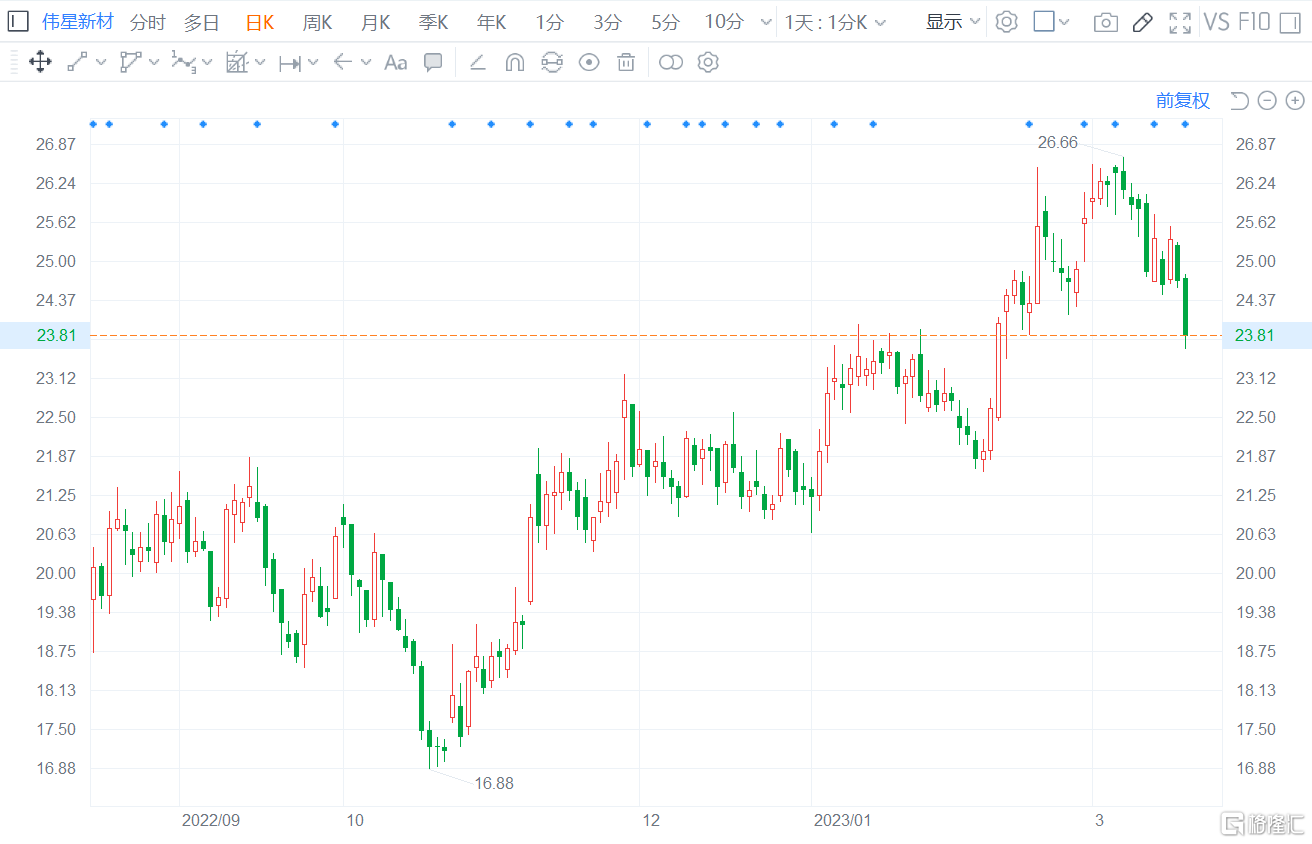This screenshot has width=1312, height=844.
Task: Take a chart screenshot with camera icon
Action: [1105, 22]
